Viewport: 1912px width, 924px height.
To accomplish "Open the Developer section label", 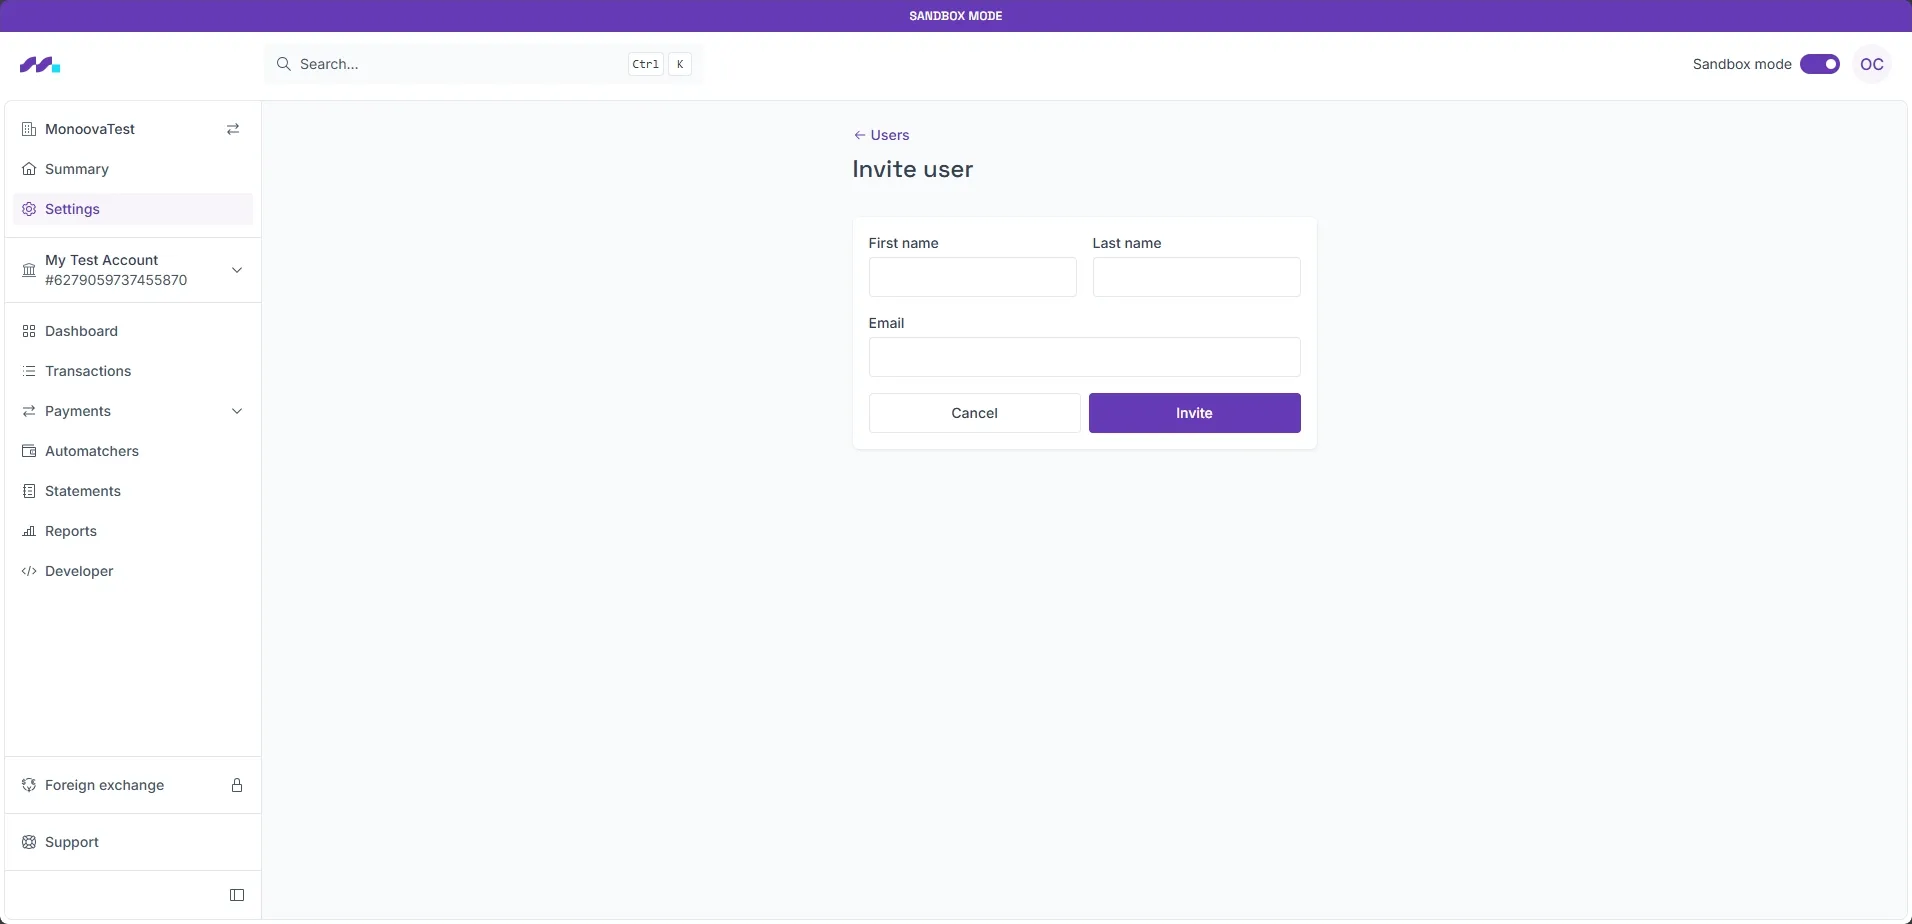I will click(x=79, y=571).
